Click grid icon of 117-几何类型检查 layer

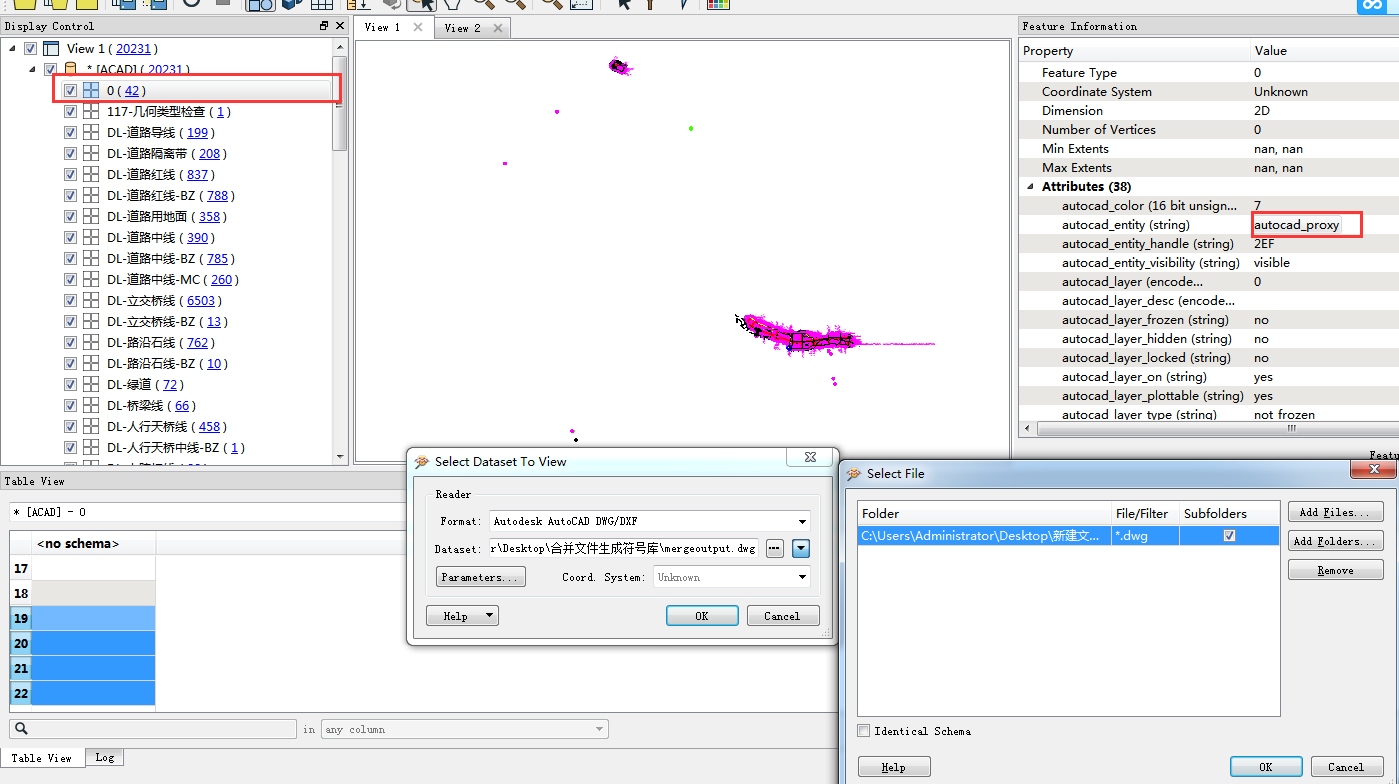(x=91, y=111)
